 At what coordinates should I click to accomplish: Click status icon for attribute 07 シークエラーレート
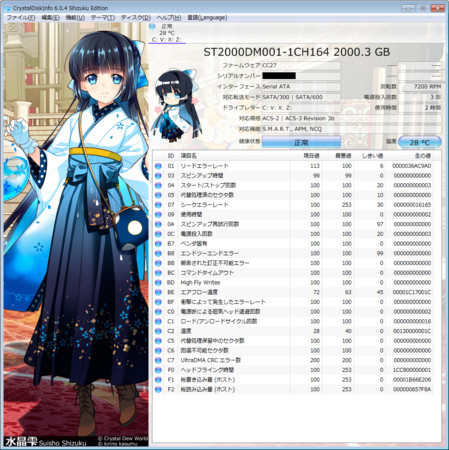pyautogui.click(x=158, y=205)
